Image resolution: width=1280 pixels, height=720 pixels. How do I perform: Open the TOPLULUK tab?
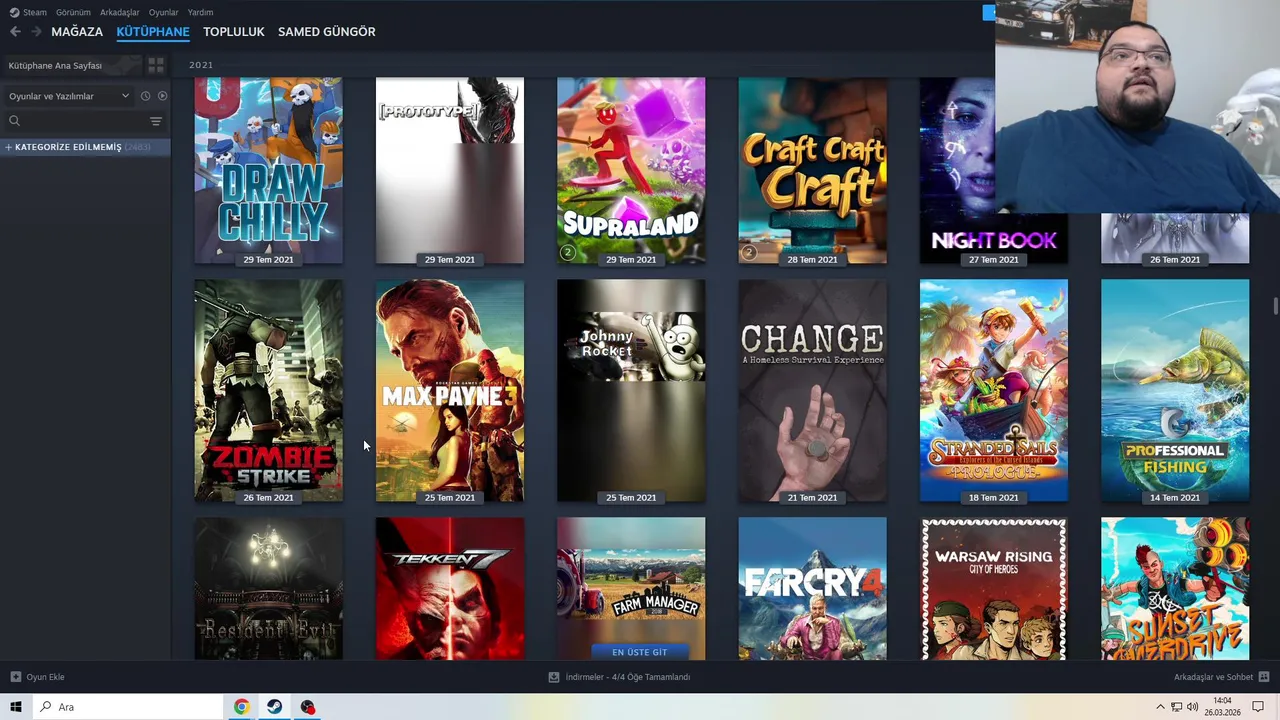pyautogui.click(x=233, y=32)
